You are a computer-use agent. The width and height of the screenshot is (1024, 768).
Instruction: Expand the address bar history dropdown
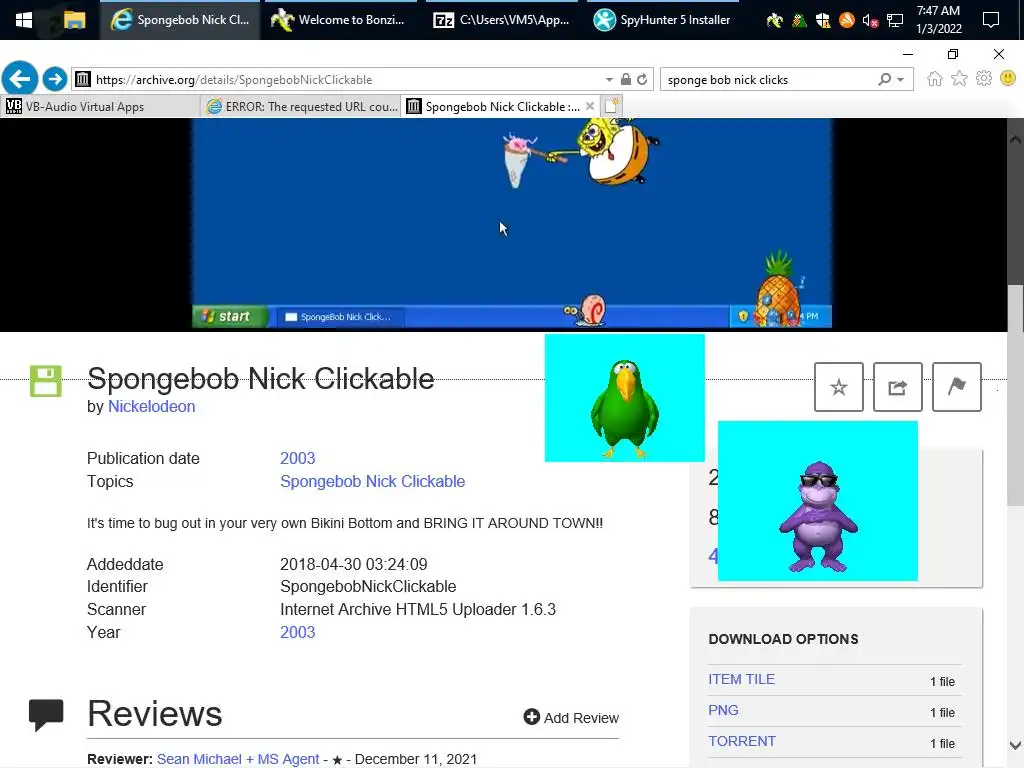609,79
